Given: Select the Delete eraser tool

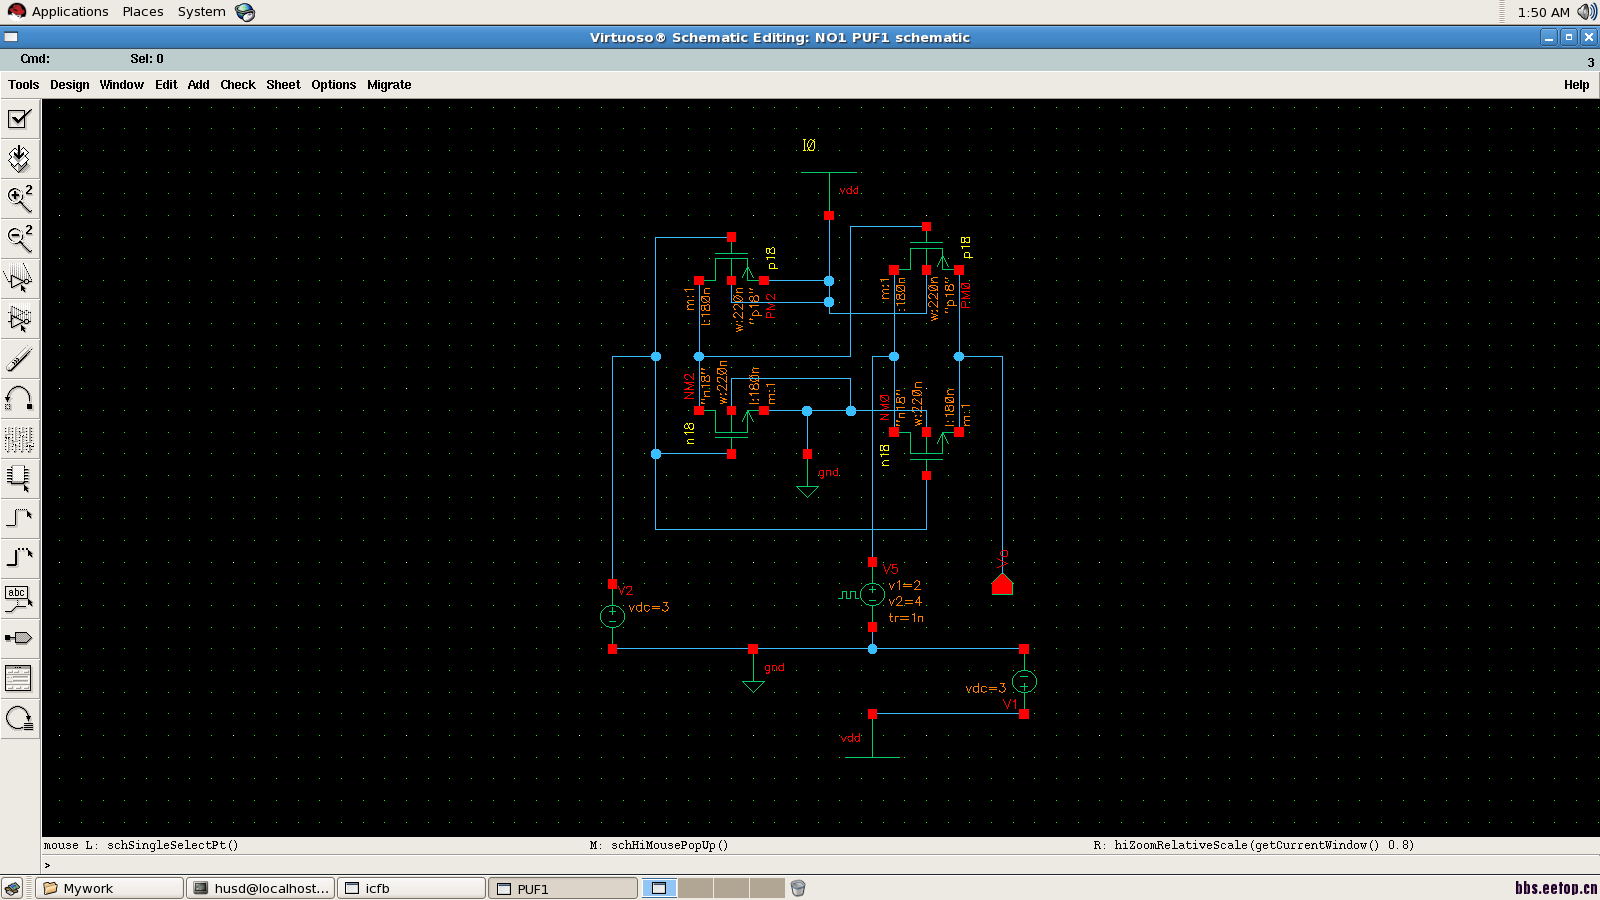Looking at the screenshot, I should pyautogui.click(x=19, y=359).
